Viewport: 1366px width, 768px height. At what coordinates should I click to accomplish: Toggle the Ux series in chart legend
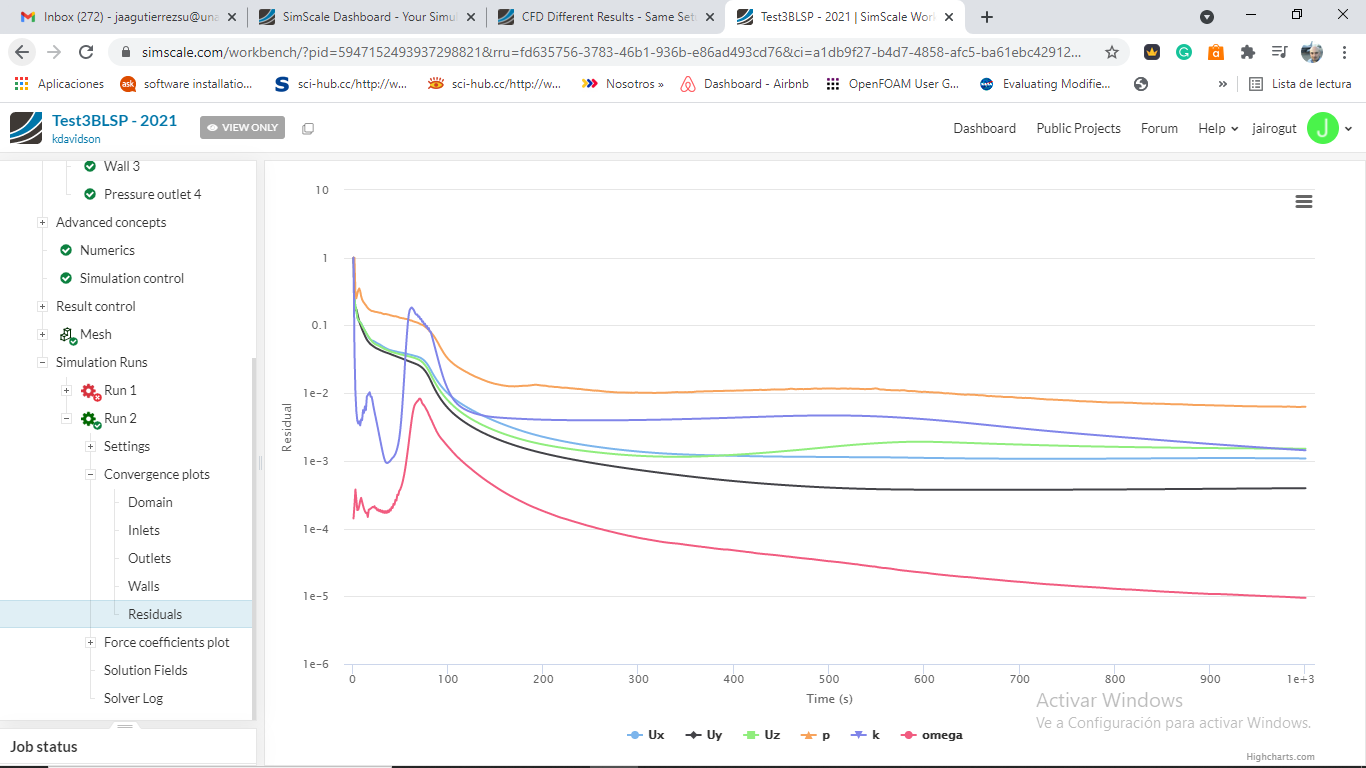pos(646,735)
